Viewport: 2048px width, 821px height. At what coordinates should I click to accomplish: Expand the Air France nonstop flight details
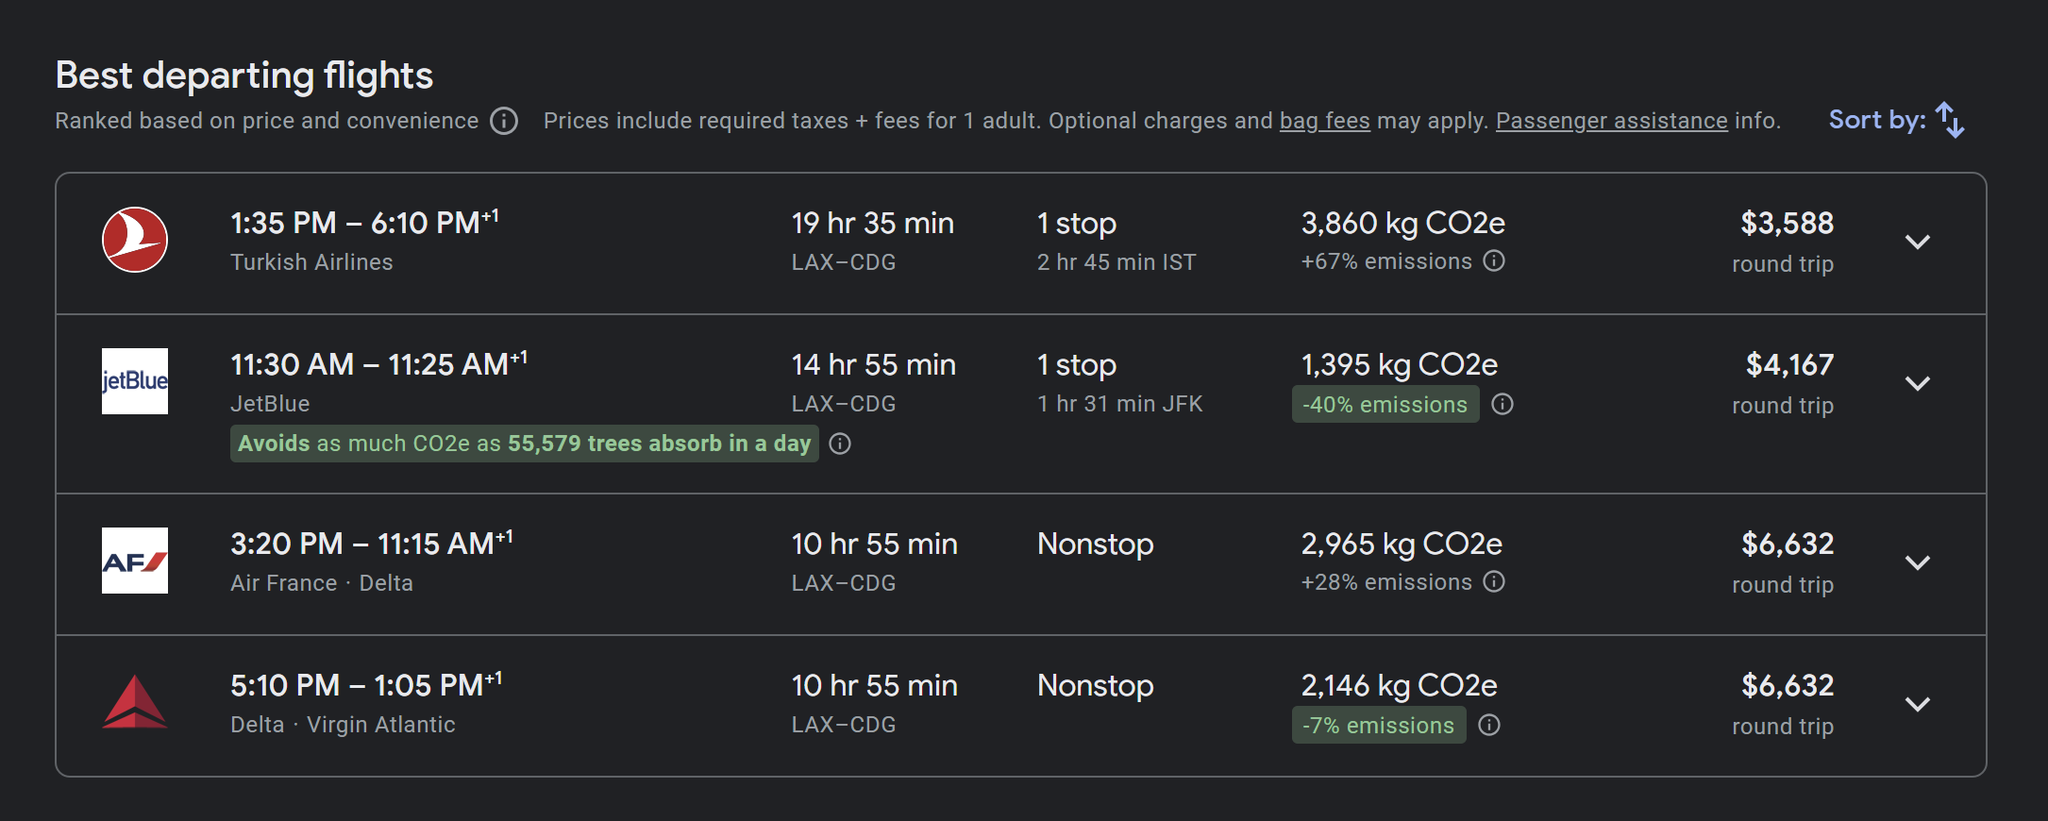point(1918,562)
